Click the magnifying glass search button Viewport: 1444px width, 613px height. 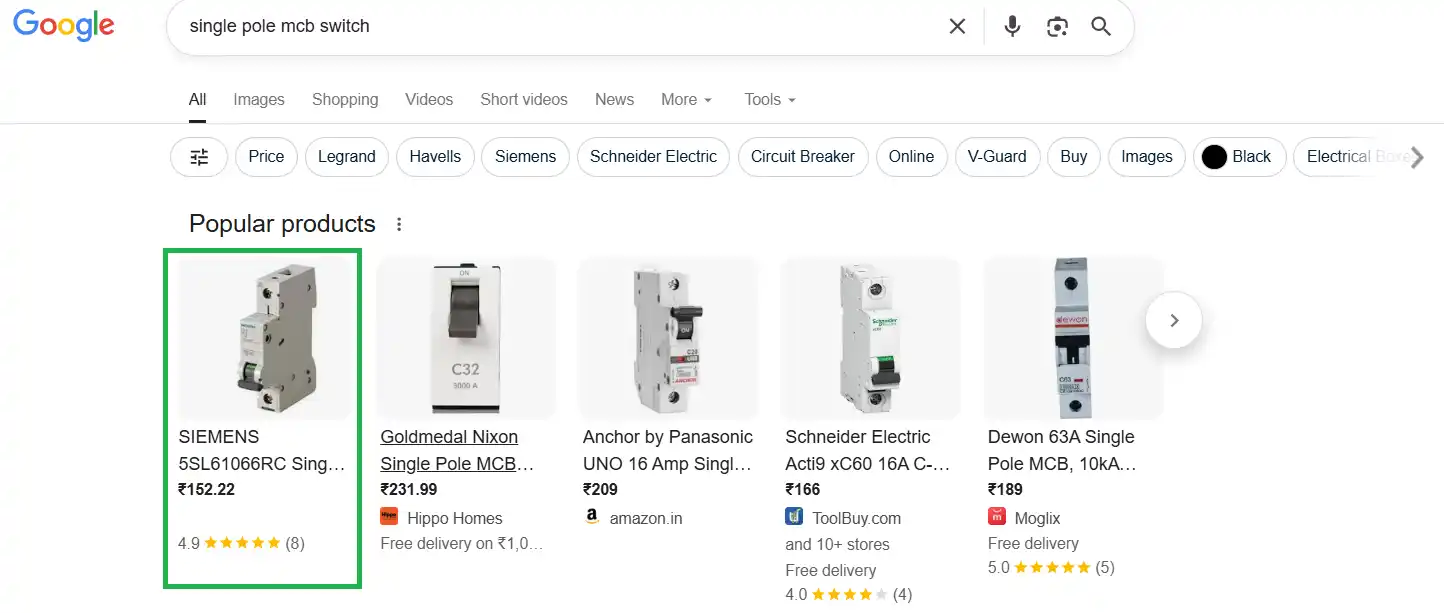1101,27
